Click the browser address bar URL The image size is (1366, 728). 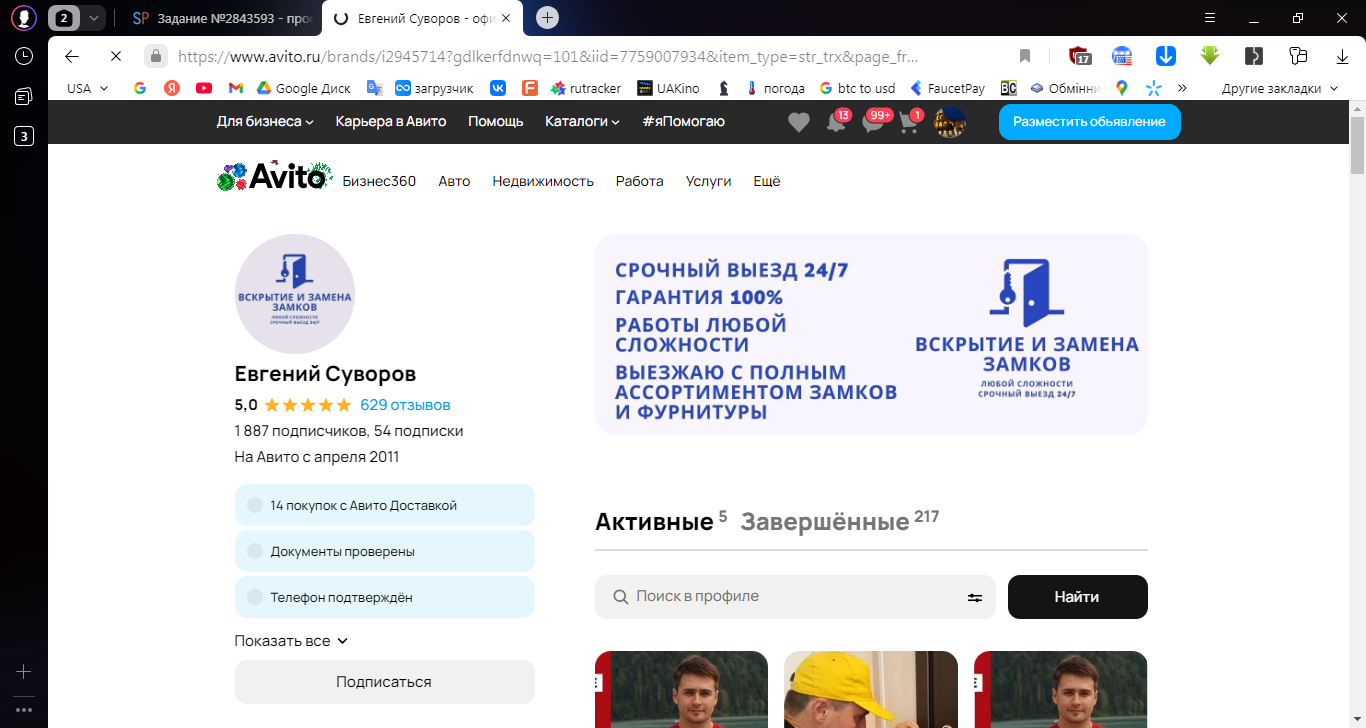point(548,56)
